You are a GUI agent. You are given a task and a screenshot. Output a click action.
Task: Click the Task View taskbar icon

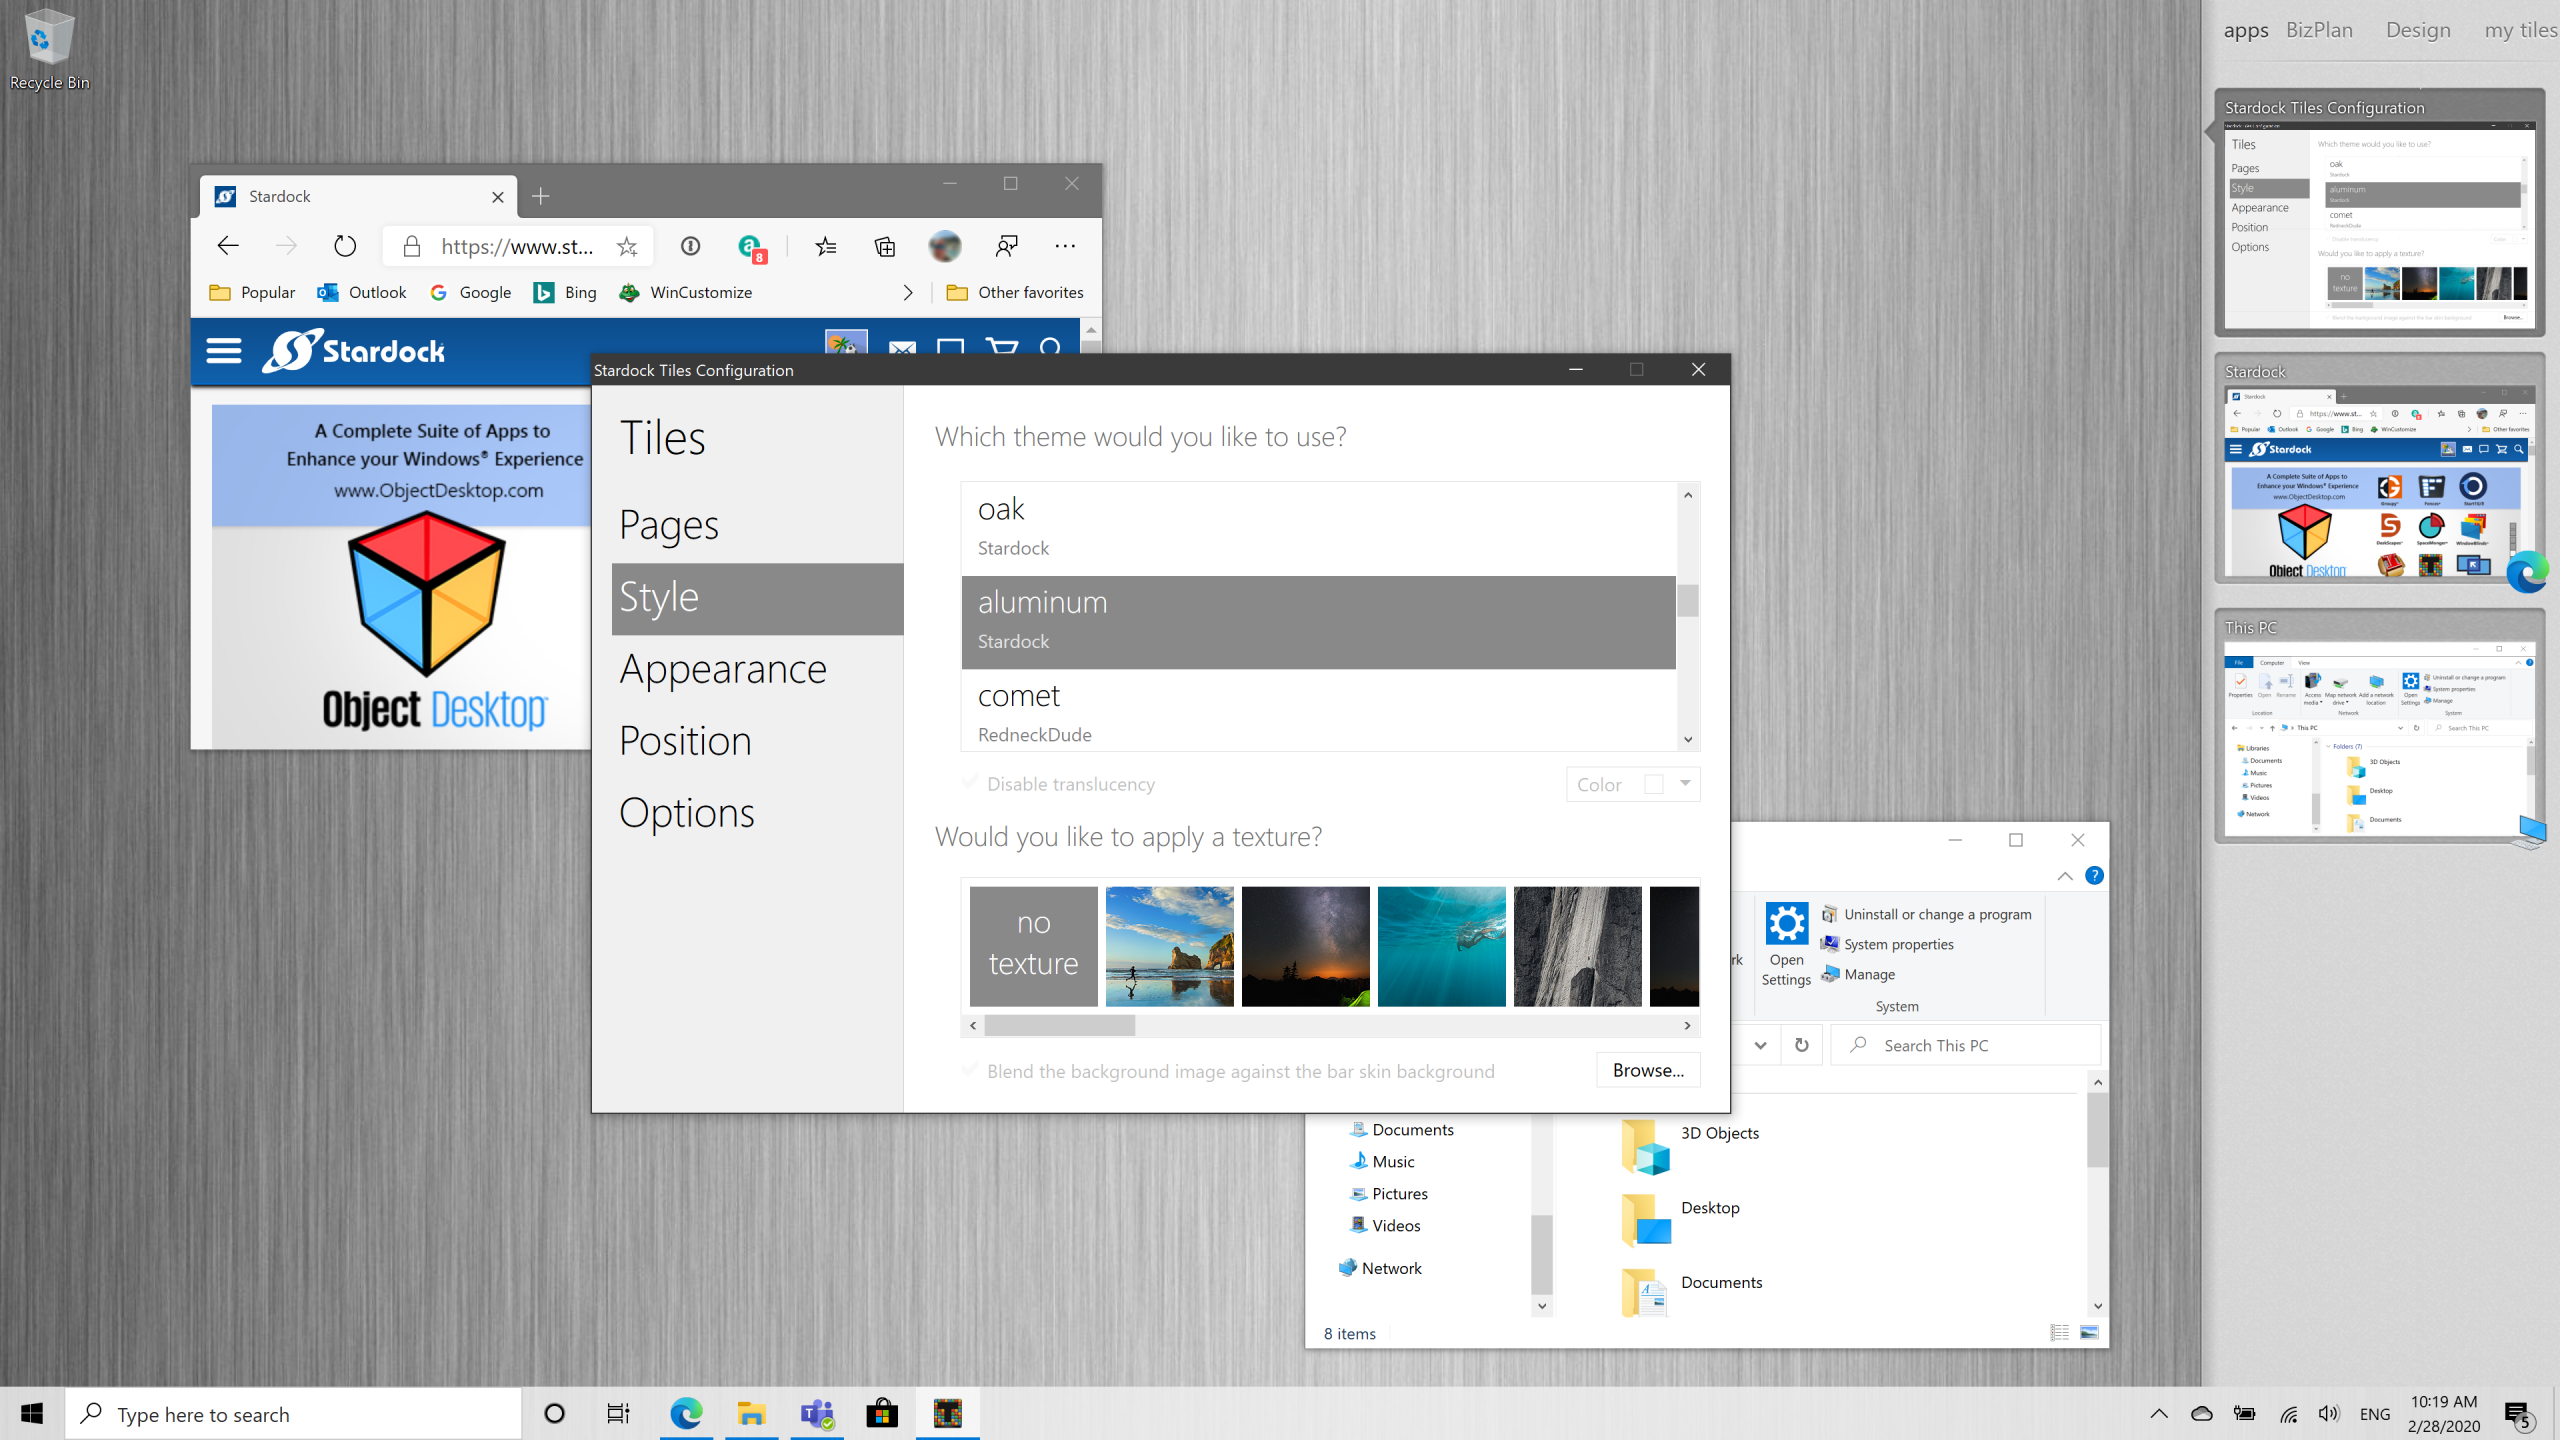tap(618, 1413)
